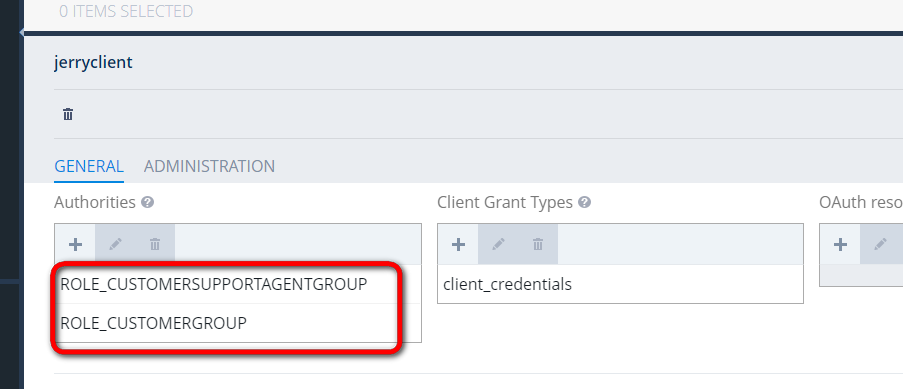903x389 pixels.
Task: Select the client_credentials grant type row
Action: tap(620, 284)
